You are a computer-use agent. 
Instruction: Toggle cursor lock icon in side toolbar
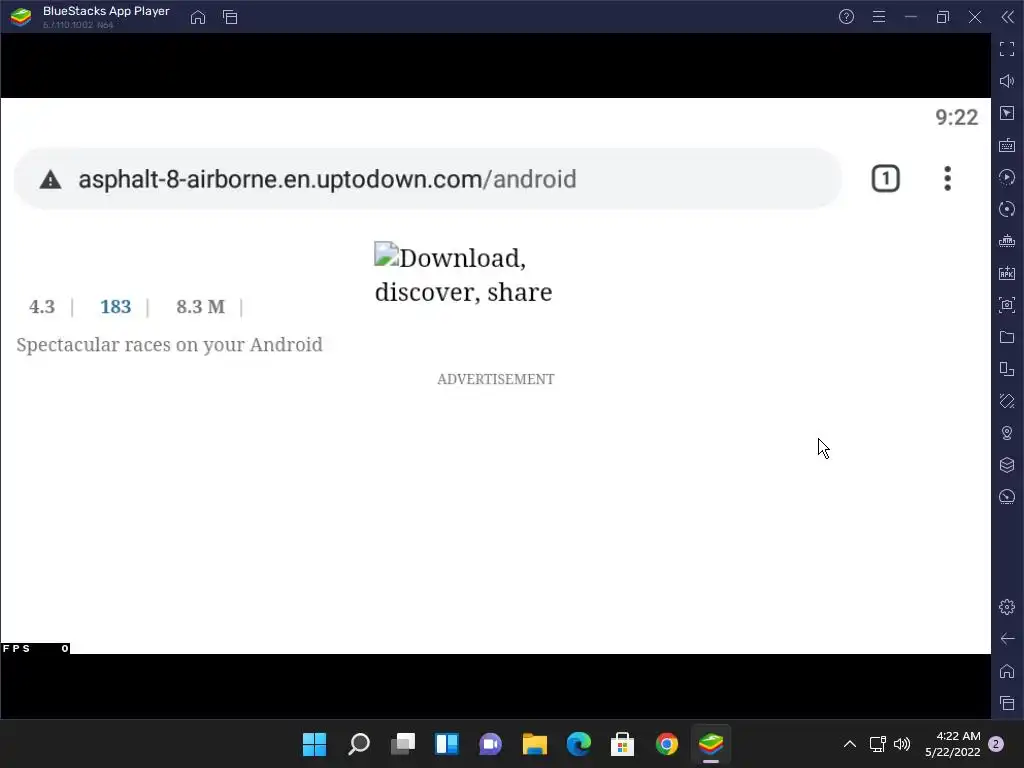click(x=1007, y=113)
